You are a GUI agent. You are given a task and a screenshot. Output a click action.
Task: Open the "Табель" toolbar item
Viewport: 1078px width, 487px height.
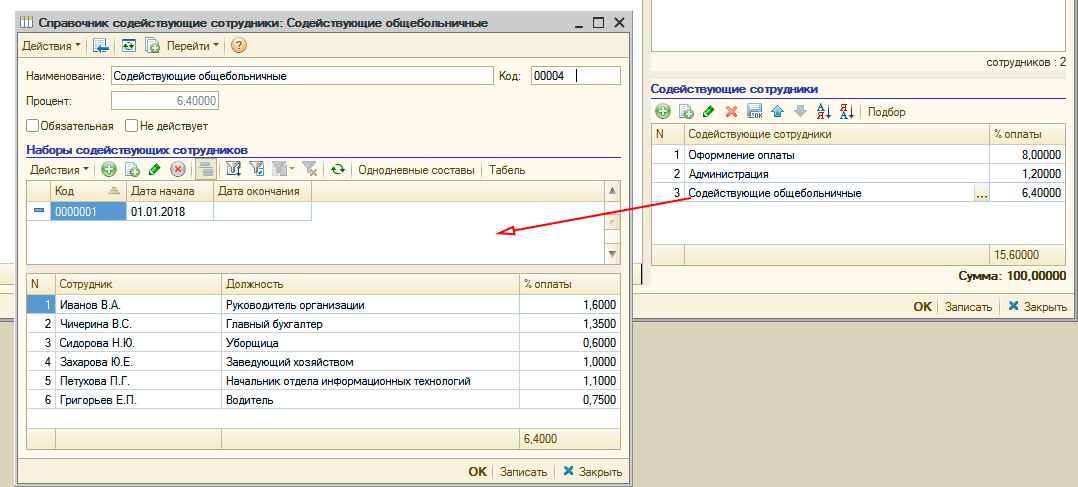507,170
